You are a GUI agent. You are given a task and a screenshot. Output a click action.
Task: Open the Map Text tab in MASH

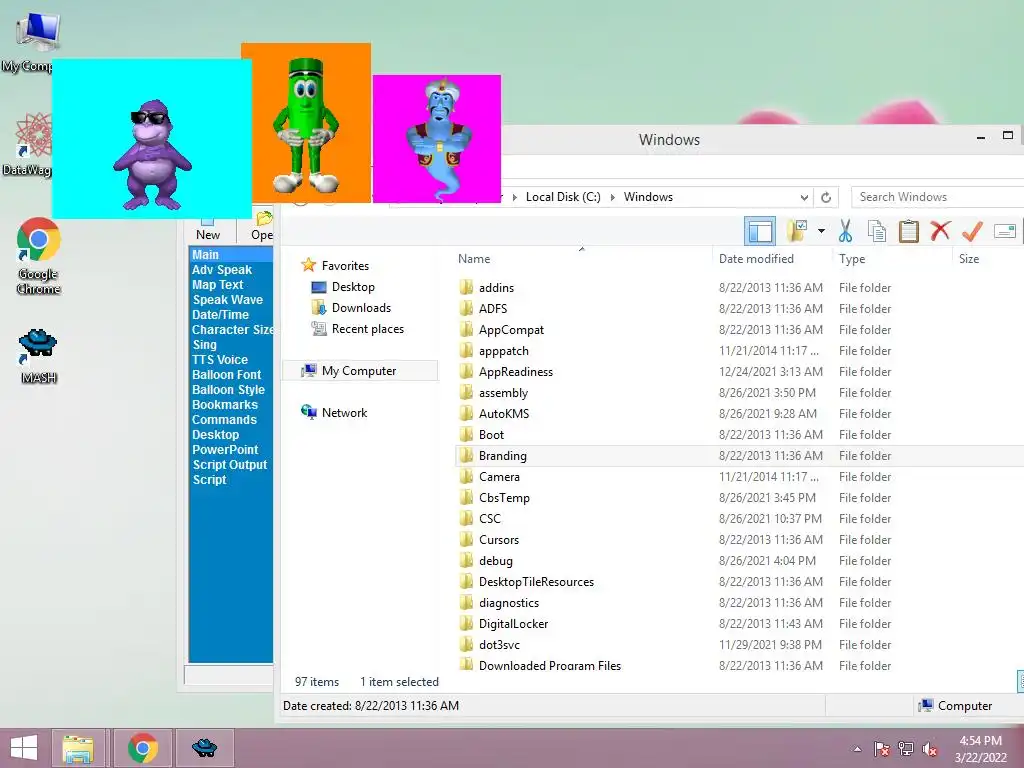(217, 285)
